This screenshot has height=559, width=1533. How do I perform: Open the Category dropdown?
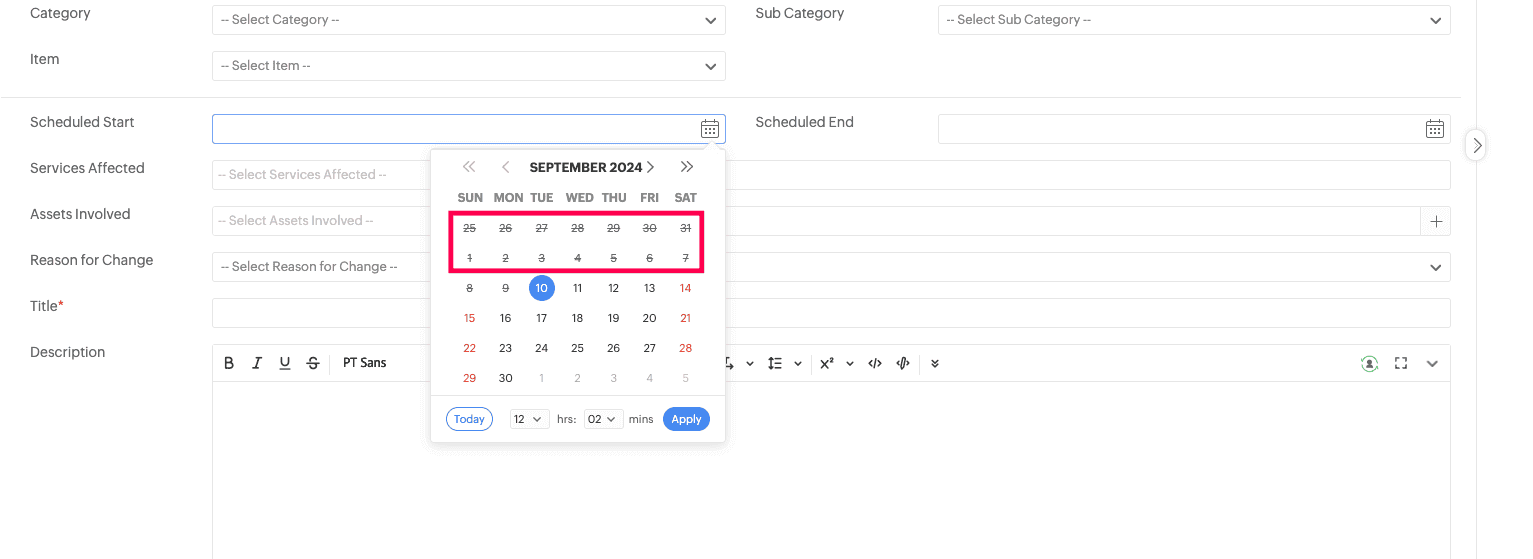pos(468,20)
